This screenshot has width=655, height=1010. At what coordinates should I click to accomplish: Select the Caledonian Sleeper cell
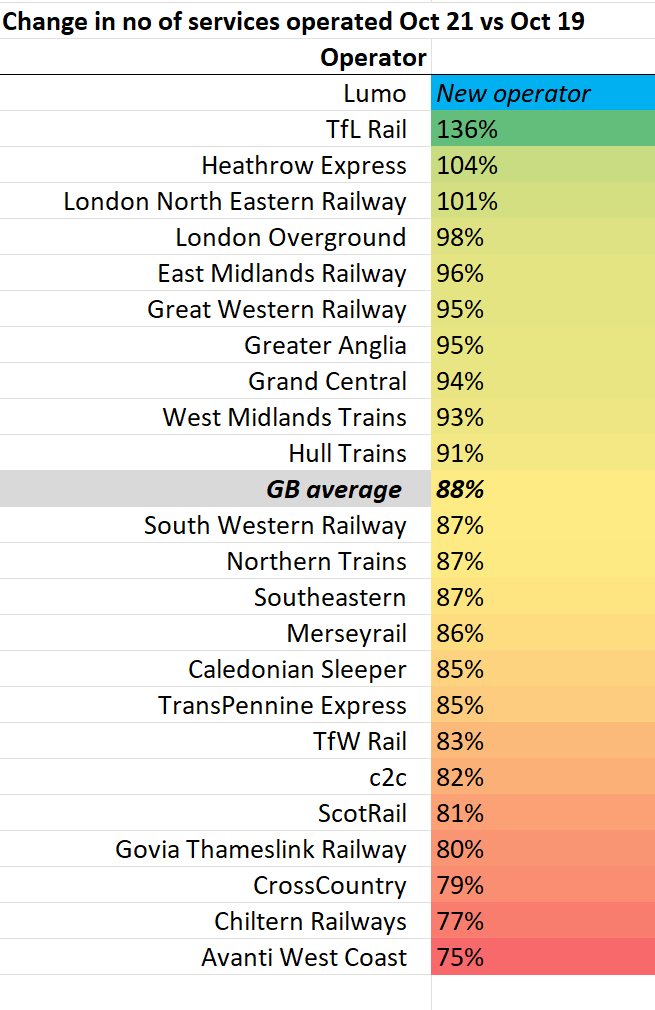pyautogui.click(x=215, y=669)
